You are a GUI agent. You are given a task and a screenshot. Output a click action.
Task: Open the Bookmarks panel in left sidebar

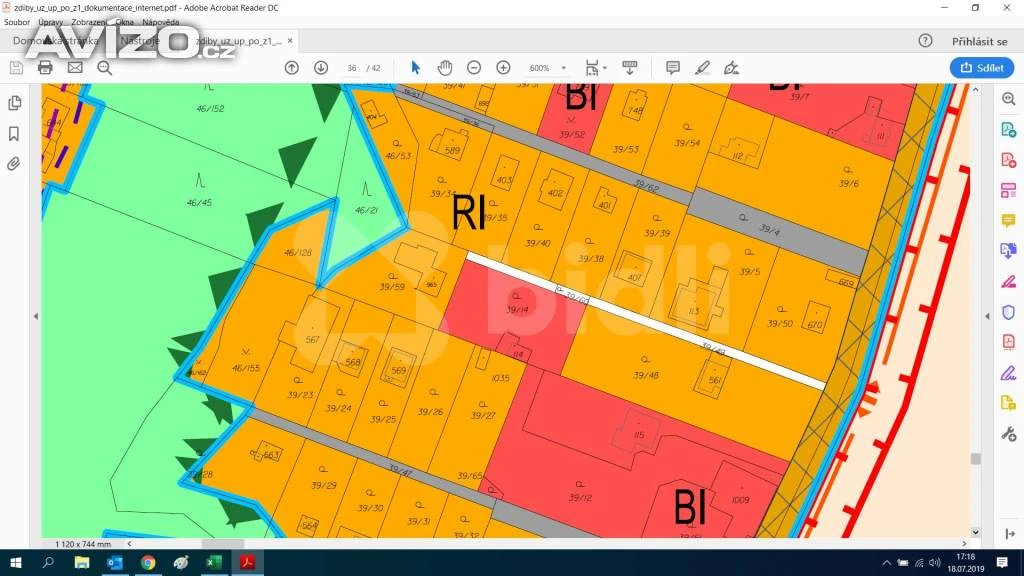click(x=14, y=133)
